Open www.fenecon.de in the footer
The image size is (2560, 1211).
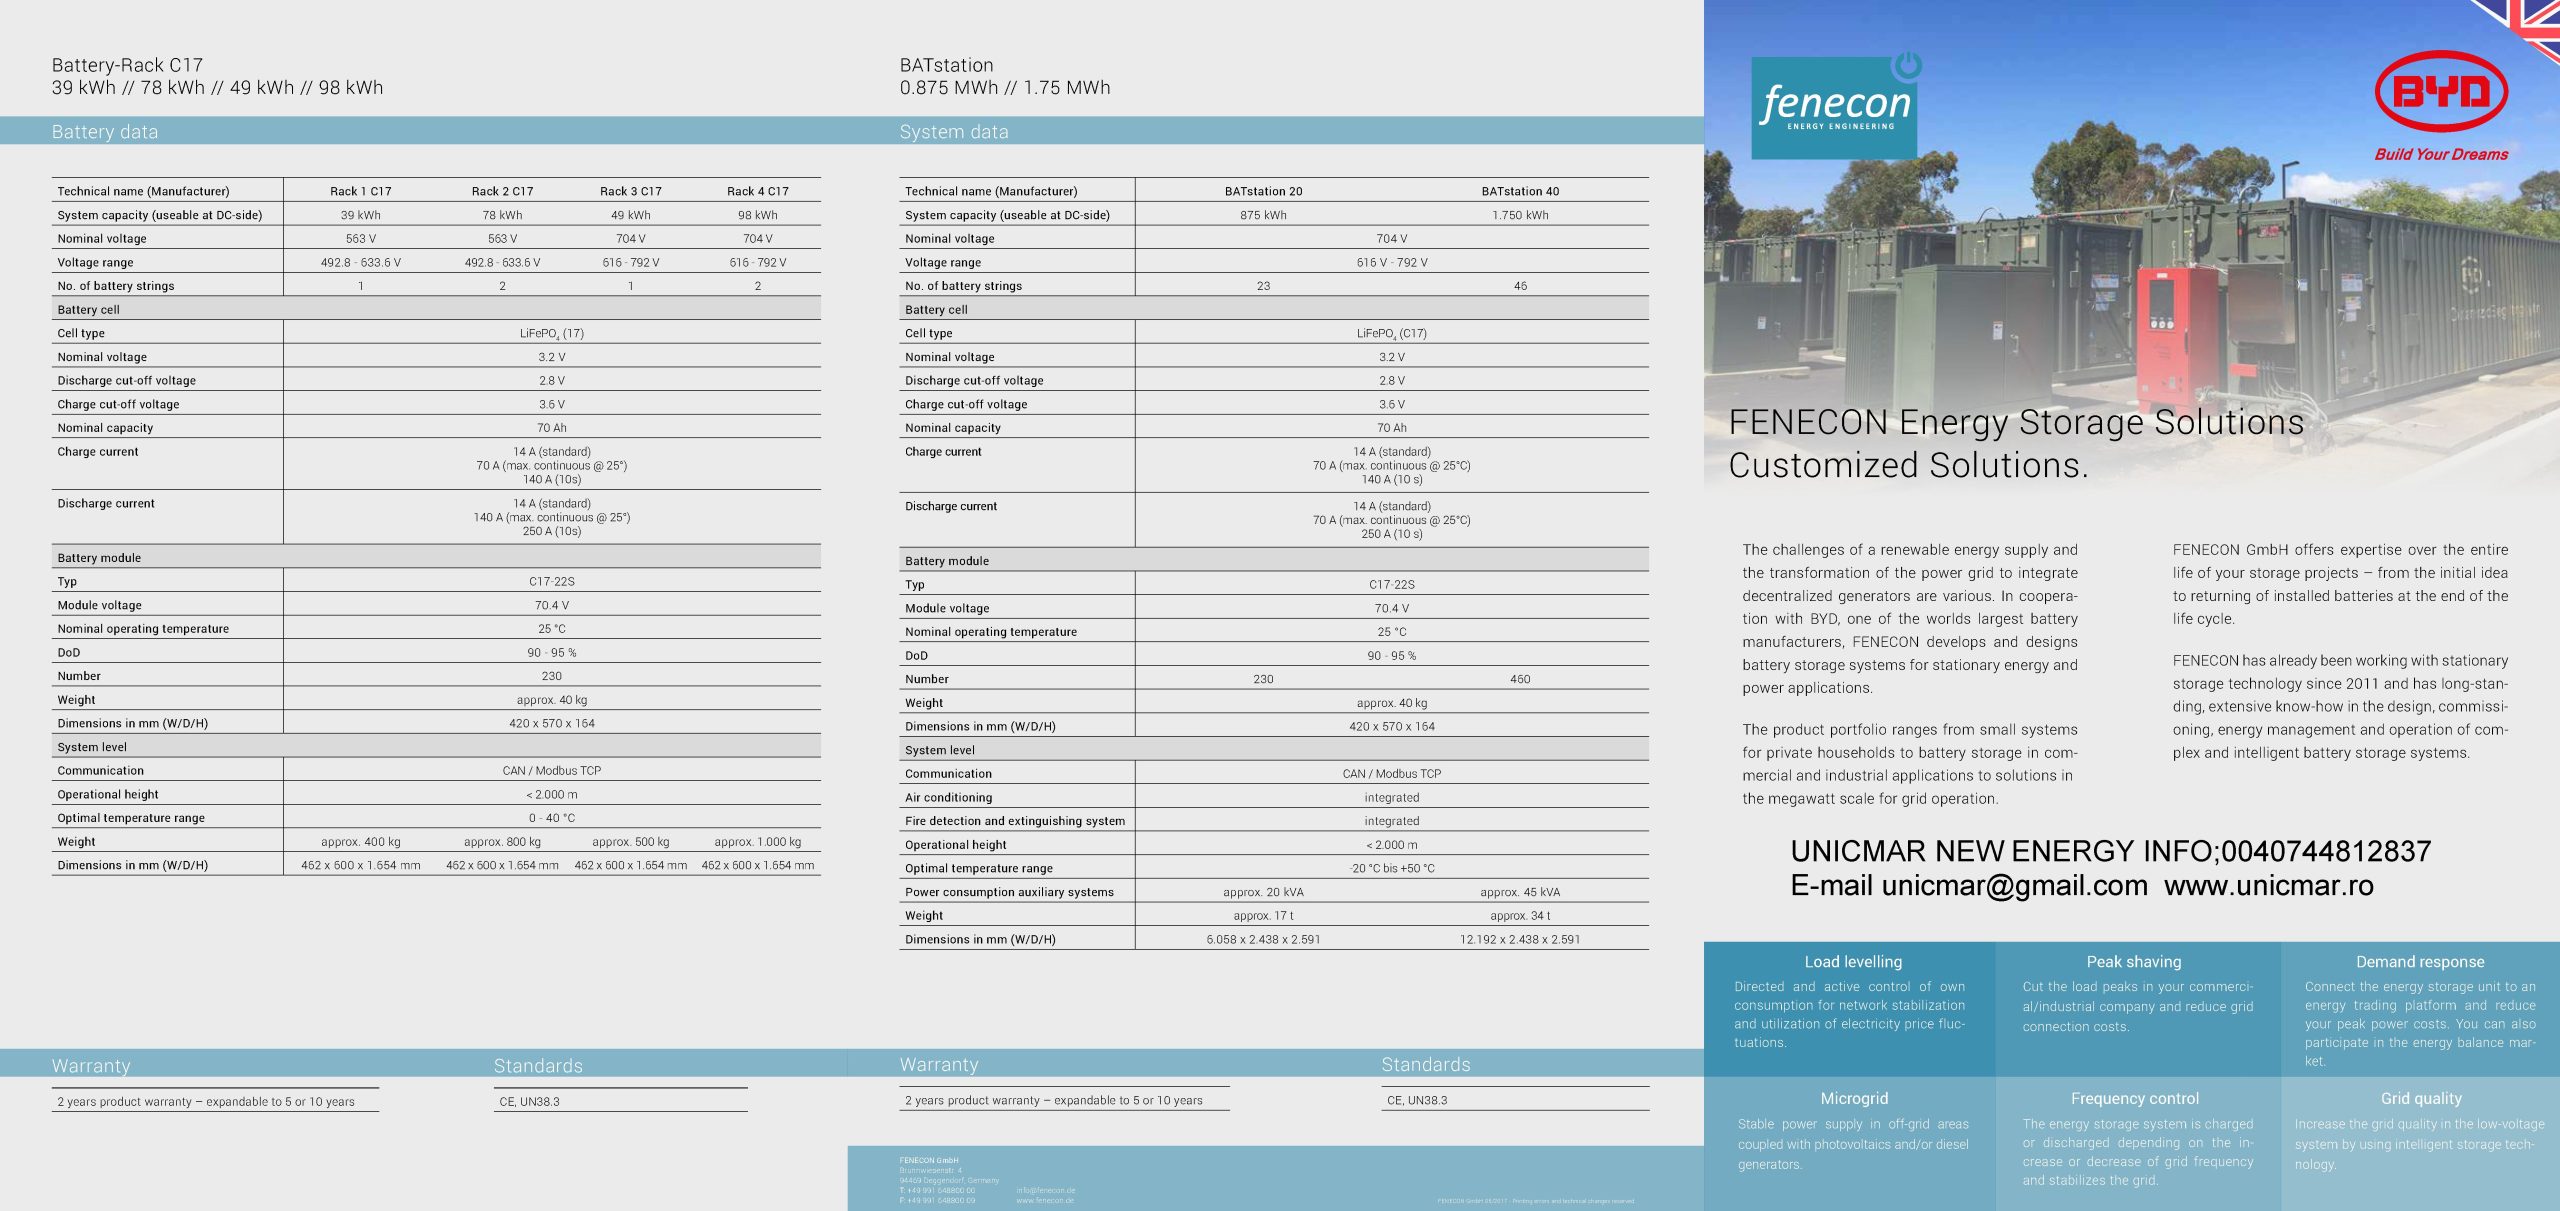point(1044,1200)
